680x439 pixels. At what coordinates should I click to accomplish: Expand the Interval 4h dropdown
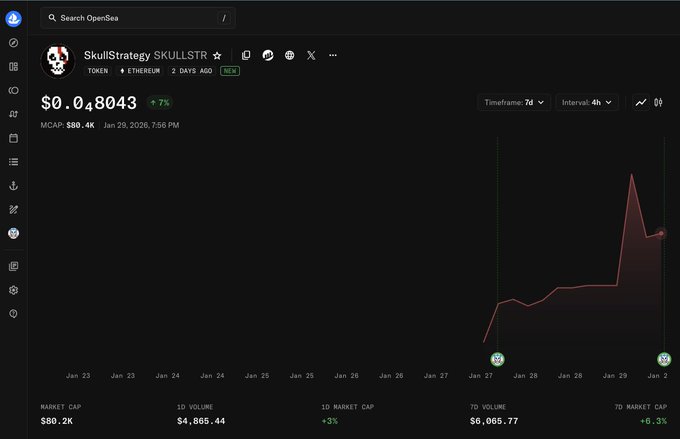point(587,102)
